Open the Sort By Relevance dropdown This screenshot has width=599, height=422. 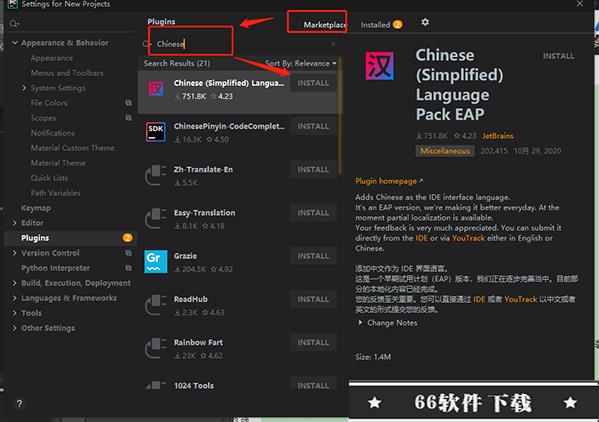(x=301, y=63)
